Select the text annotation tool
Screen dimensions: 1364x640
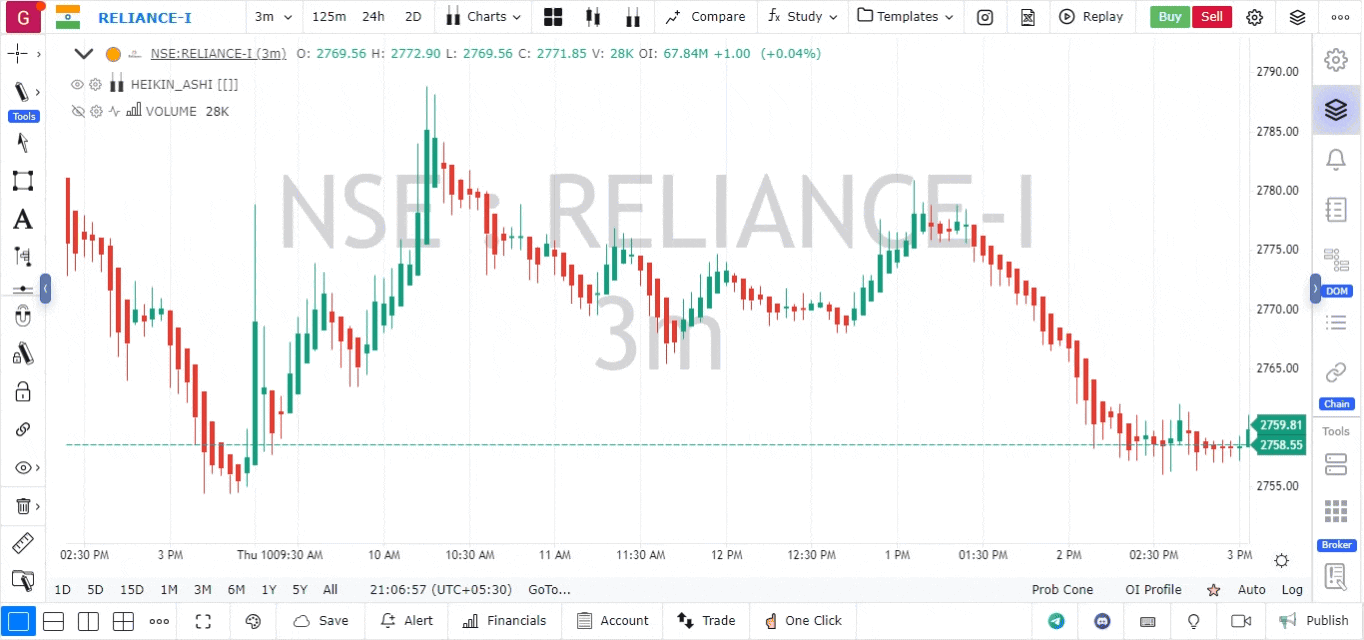[22, 219]
